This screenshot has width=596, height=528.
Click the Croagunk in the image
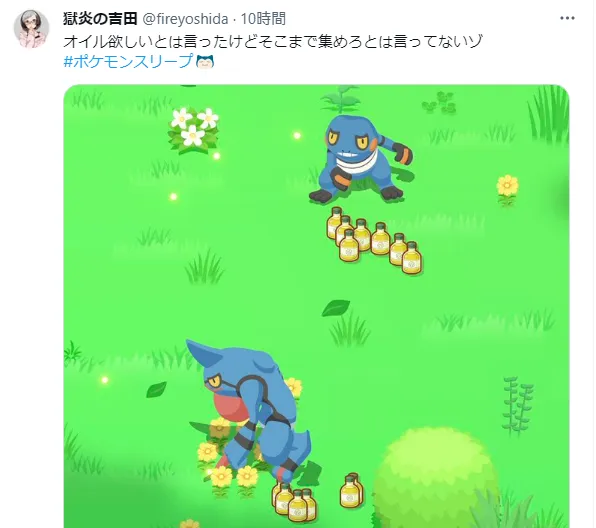click(x=360, y=159)
